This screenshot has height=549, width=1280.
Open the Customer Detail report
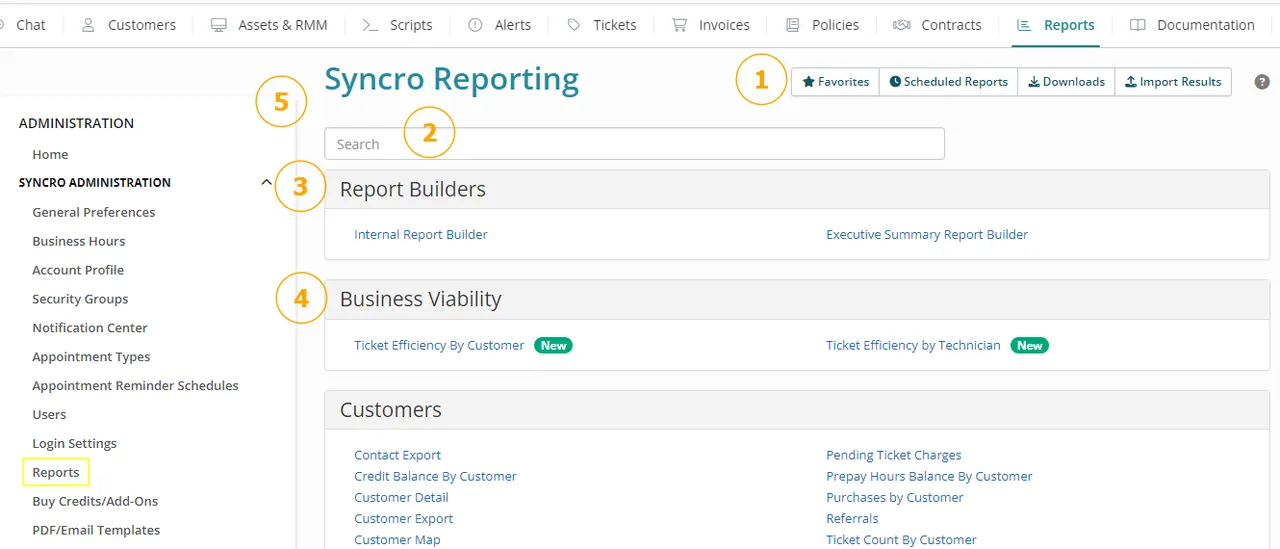coord(401,497)
